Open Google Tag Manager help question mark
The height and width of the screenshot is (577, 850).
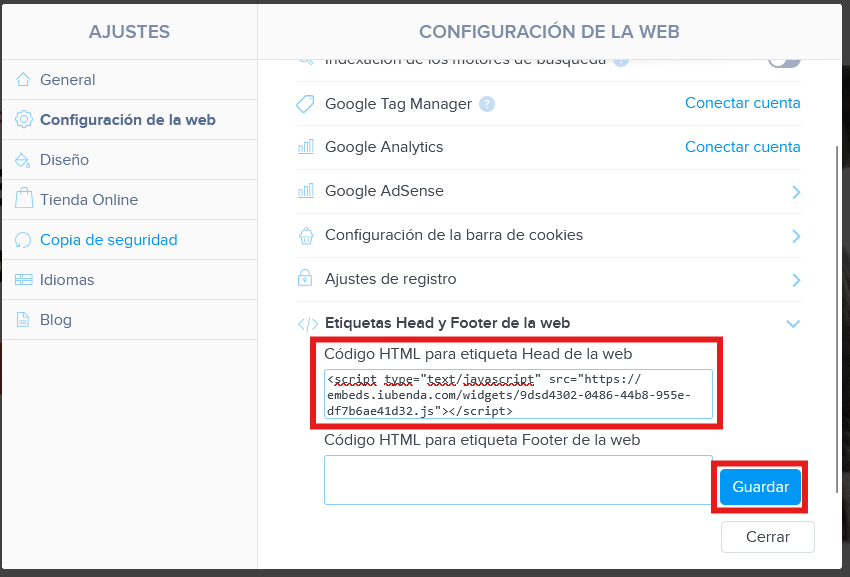(487, 104)
